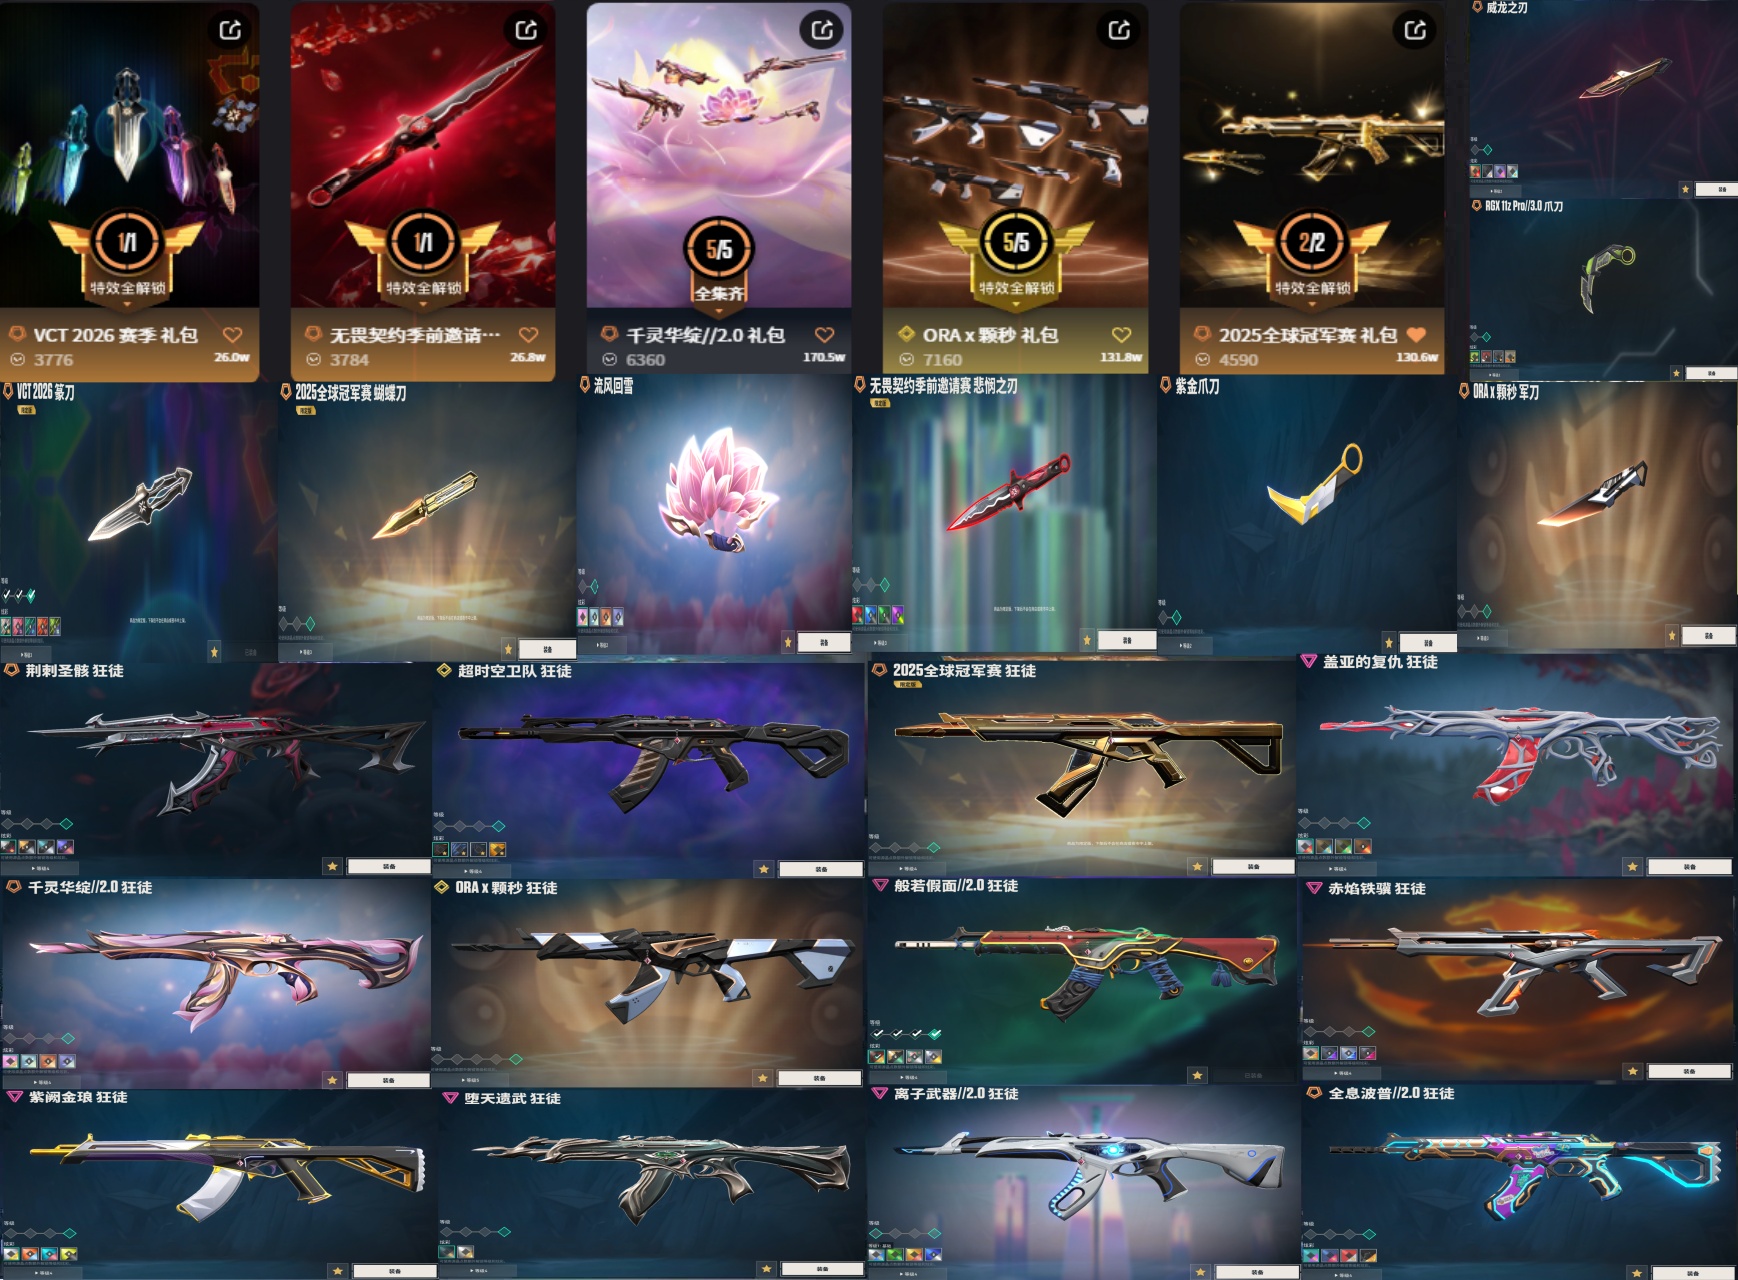This screenshot has height=1280, width=1738.
Task: Click share icon on VCT 2026 赛季礼包 card
Action: (230, 30)
